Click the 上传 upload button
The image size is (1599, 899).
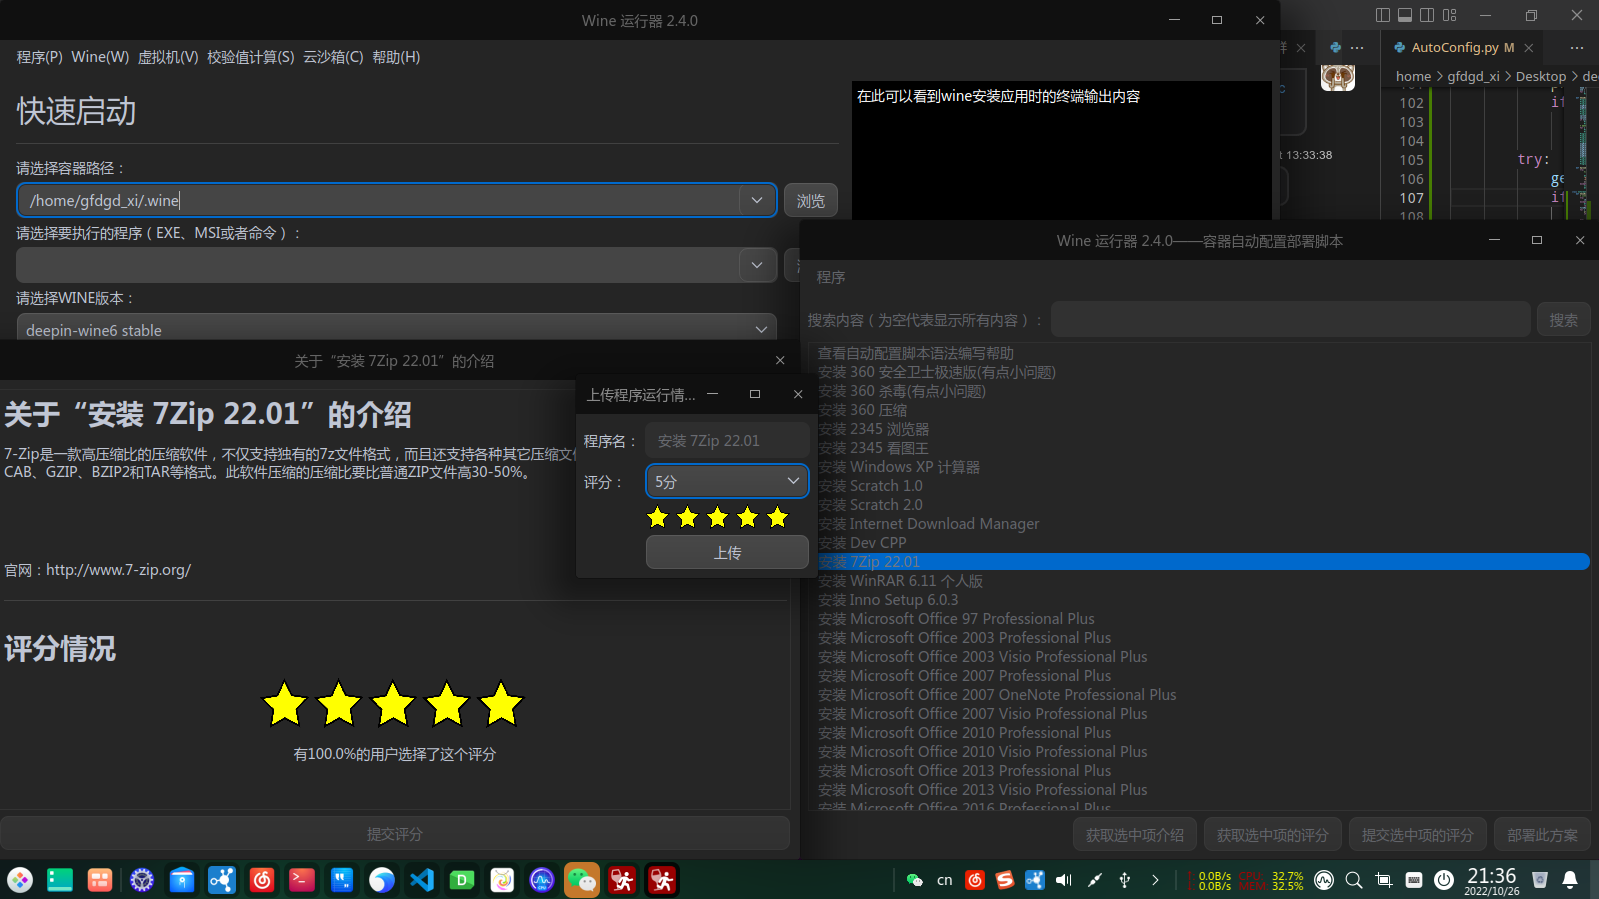727,552
